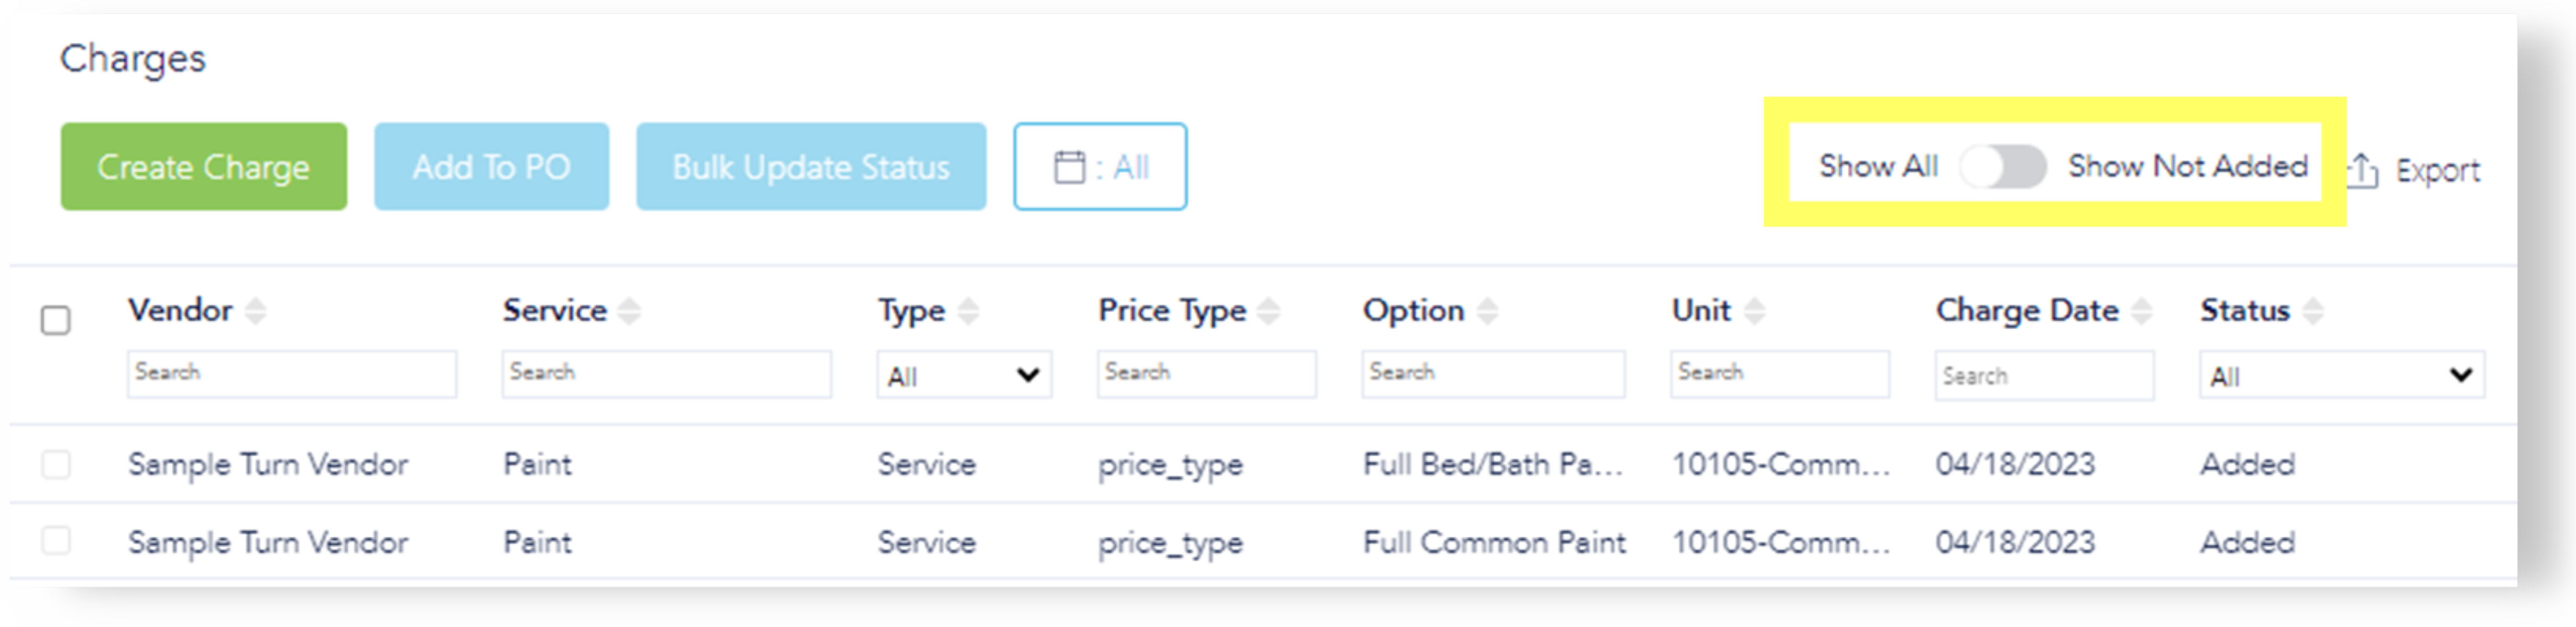The width and height of the screenshot is (2576, 627).
Task: Open the Status filter dropdown
Action: point(2340,375)
